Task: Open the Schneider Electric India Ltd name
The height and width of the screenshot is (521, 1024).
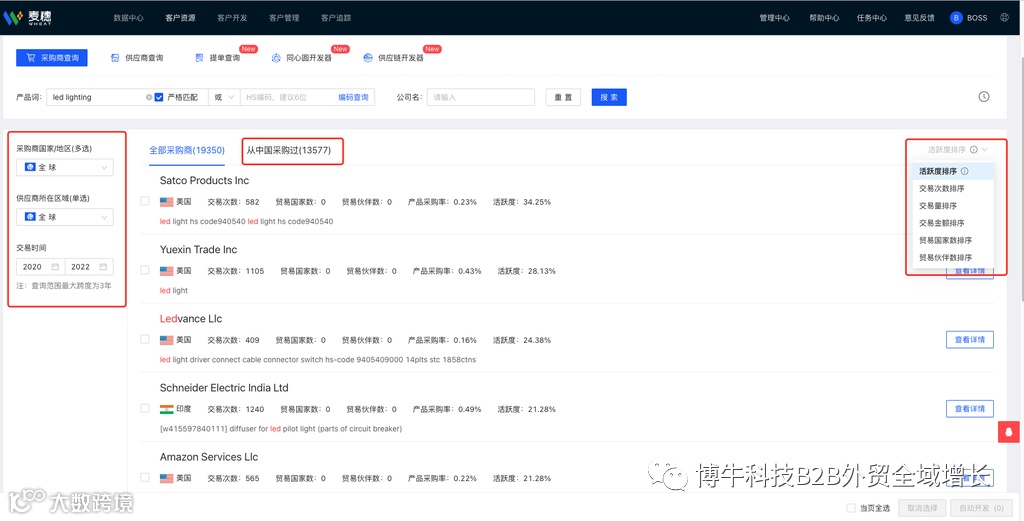Action: click(224, 388)
